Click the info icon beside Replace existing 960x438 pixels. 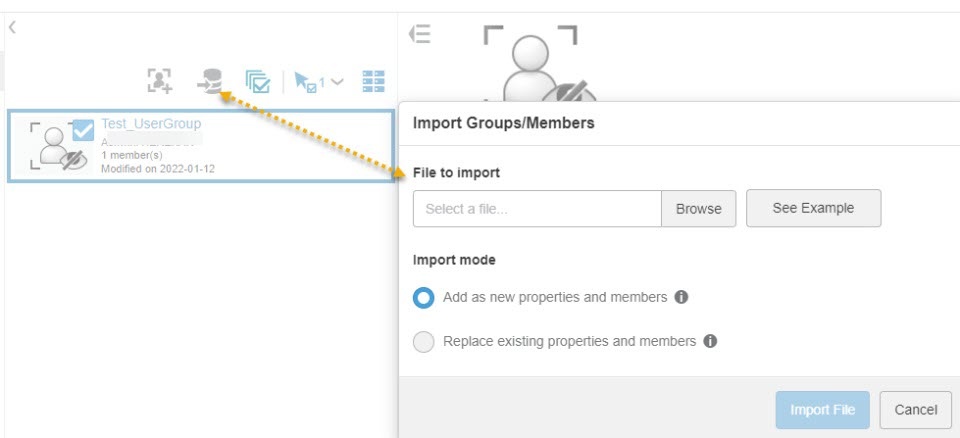(x=710, y=341)
